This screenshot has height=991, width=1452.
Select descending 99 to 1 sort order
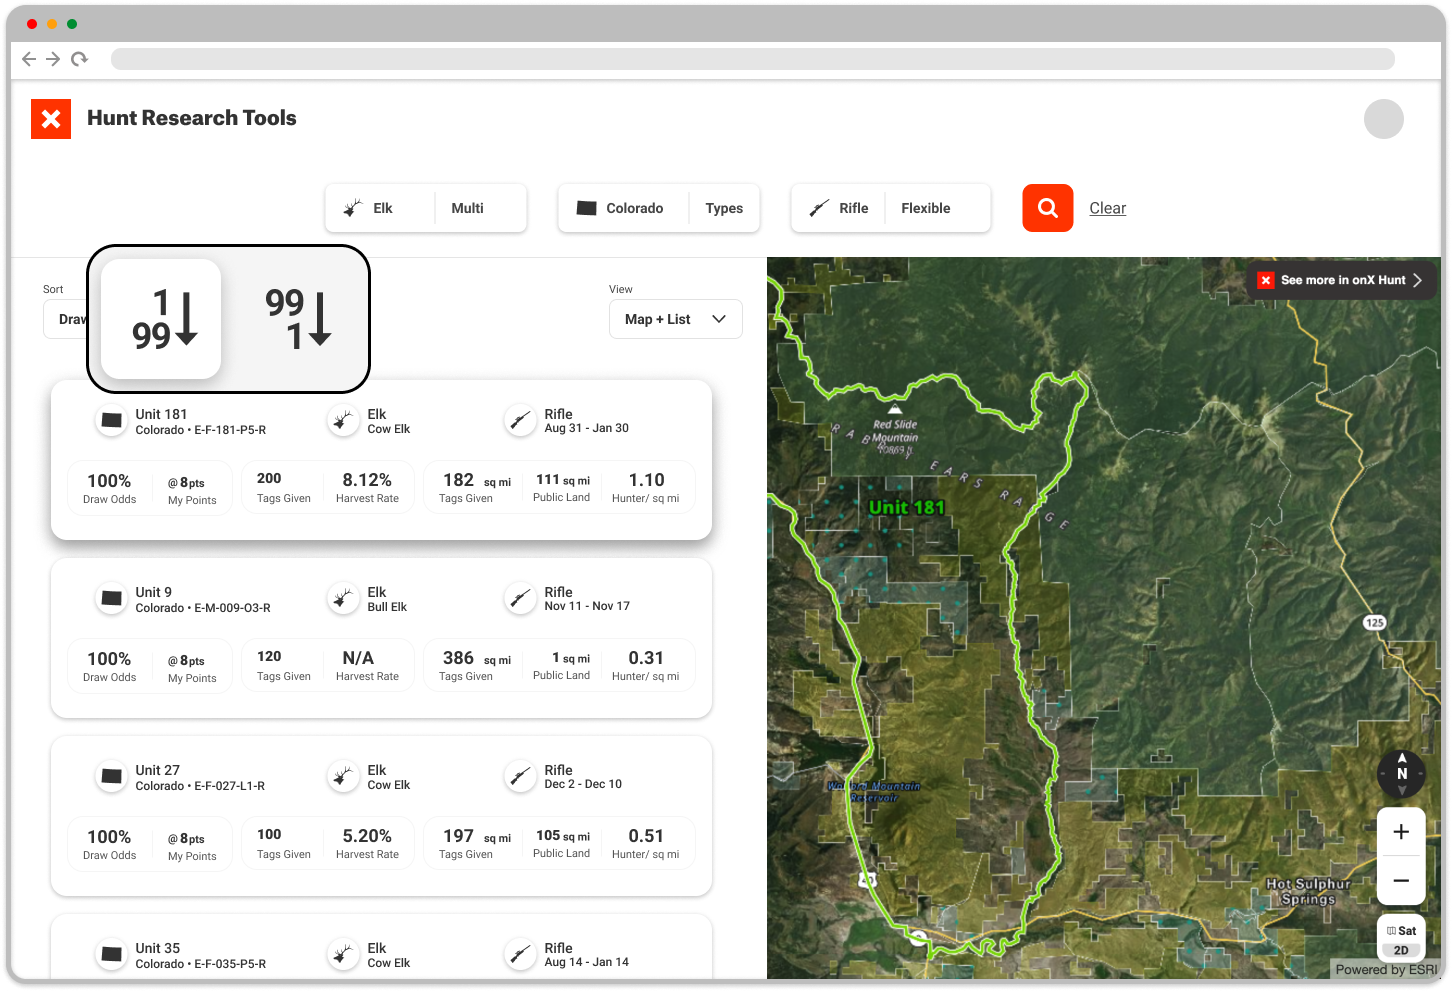[297, 319]
